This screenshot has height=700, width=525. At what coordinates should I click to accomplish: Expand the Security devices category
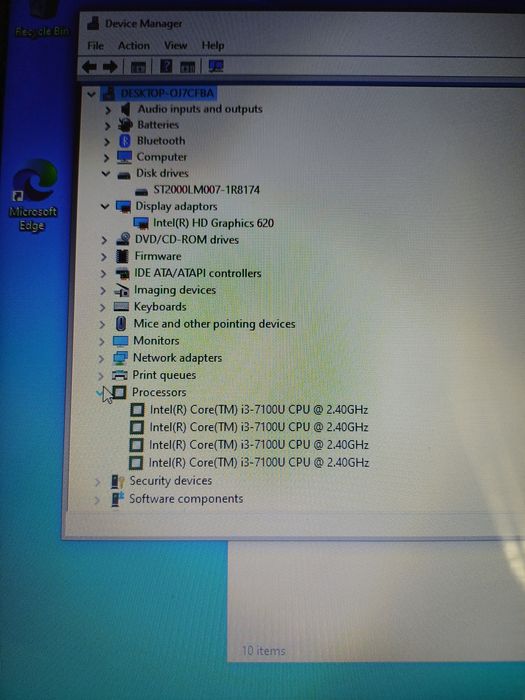(97, 482)
